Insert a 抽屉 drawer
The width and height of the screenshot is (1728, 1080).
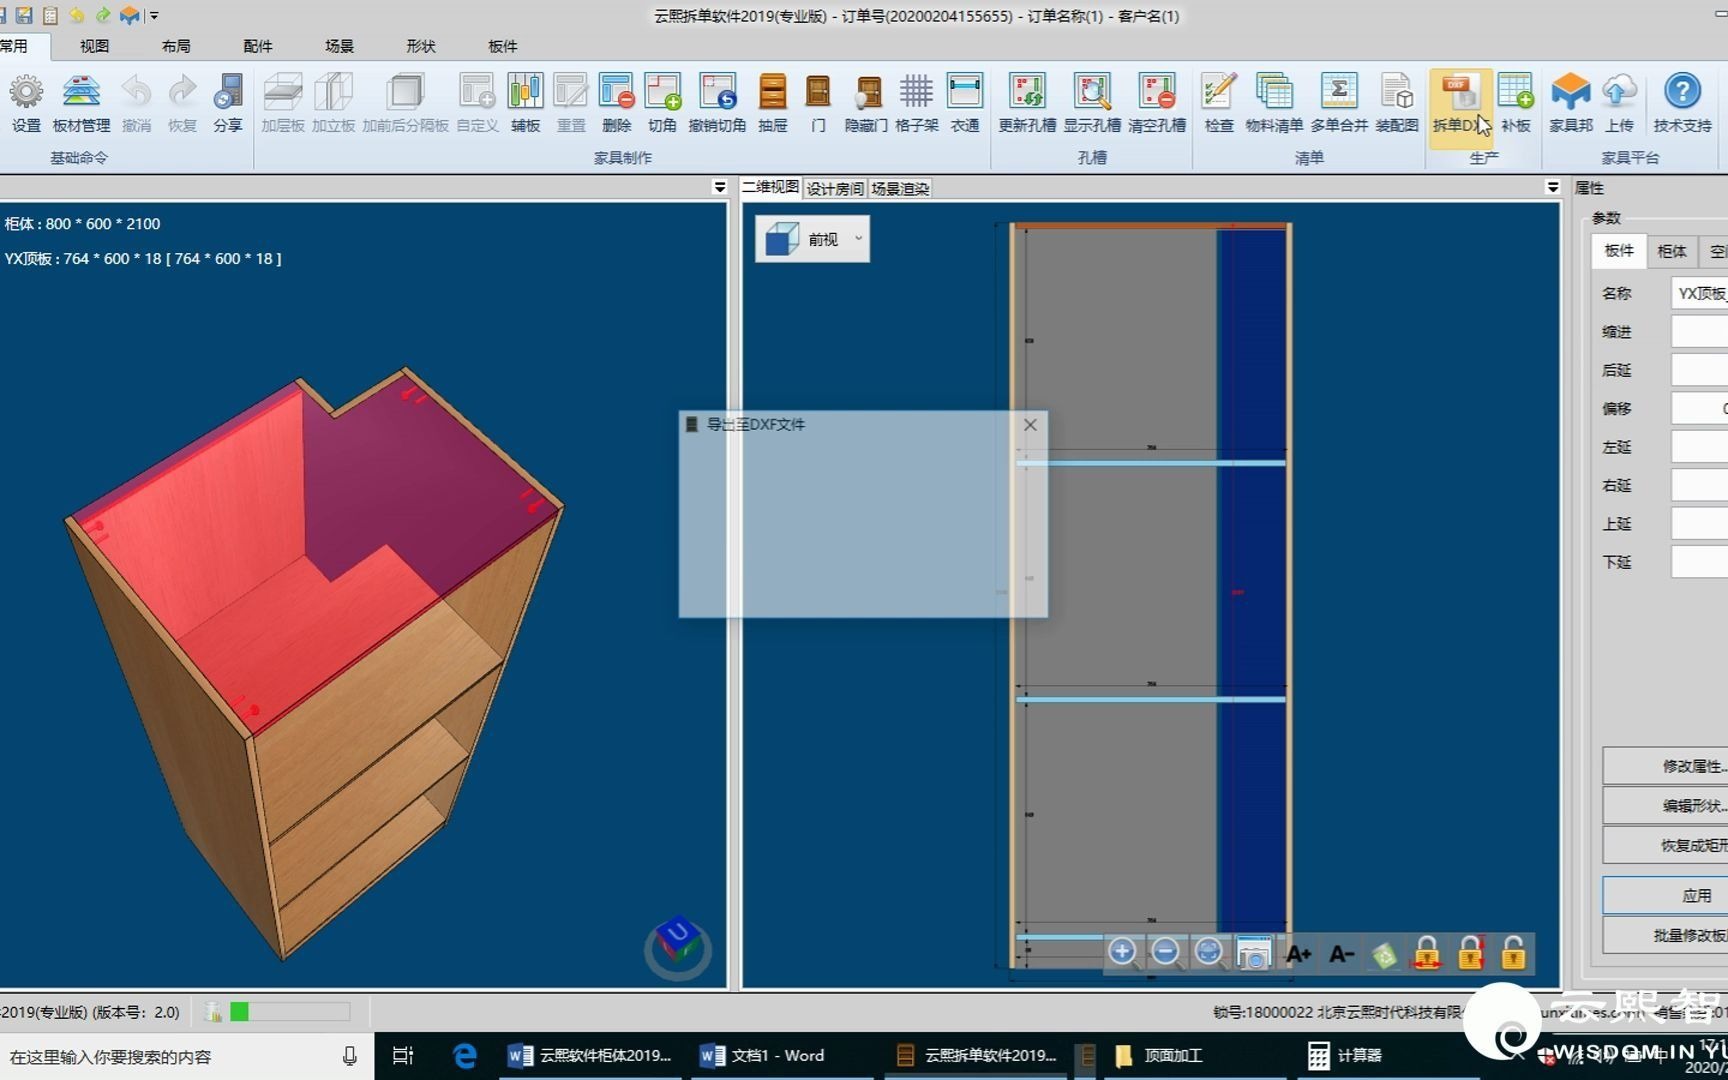773,102
